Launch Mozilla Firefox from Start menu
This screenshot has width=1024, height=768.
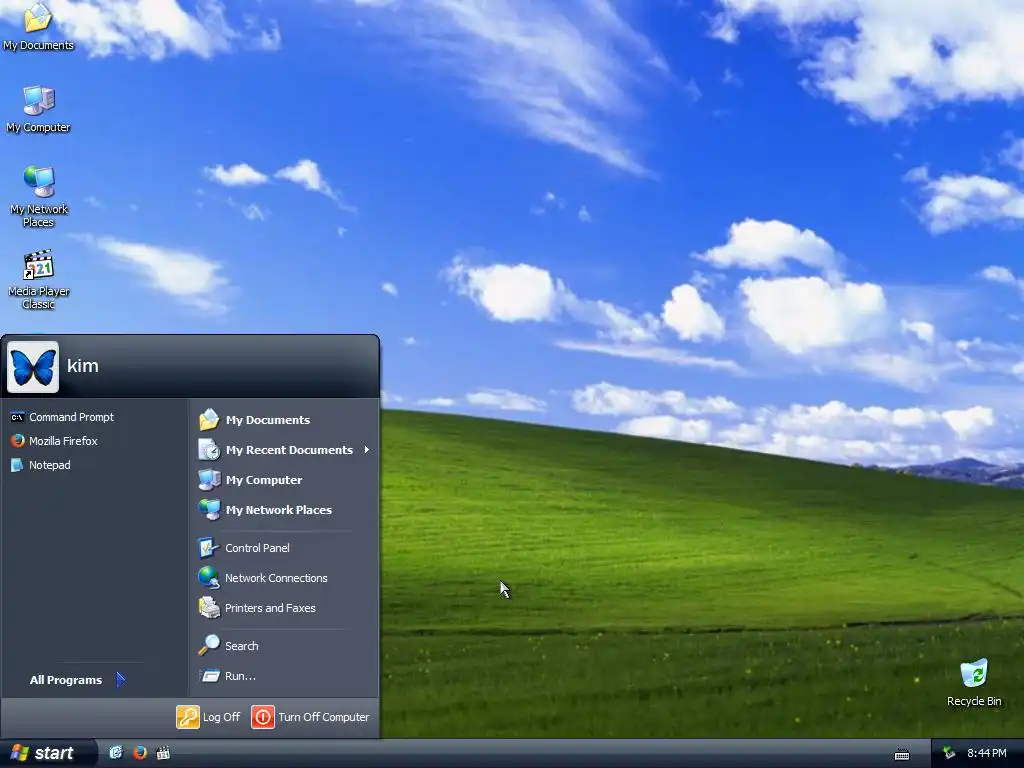coord(55,441)
